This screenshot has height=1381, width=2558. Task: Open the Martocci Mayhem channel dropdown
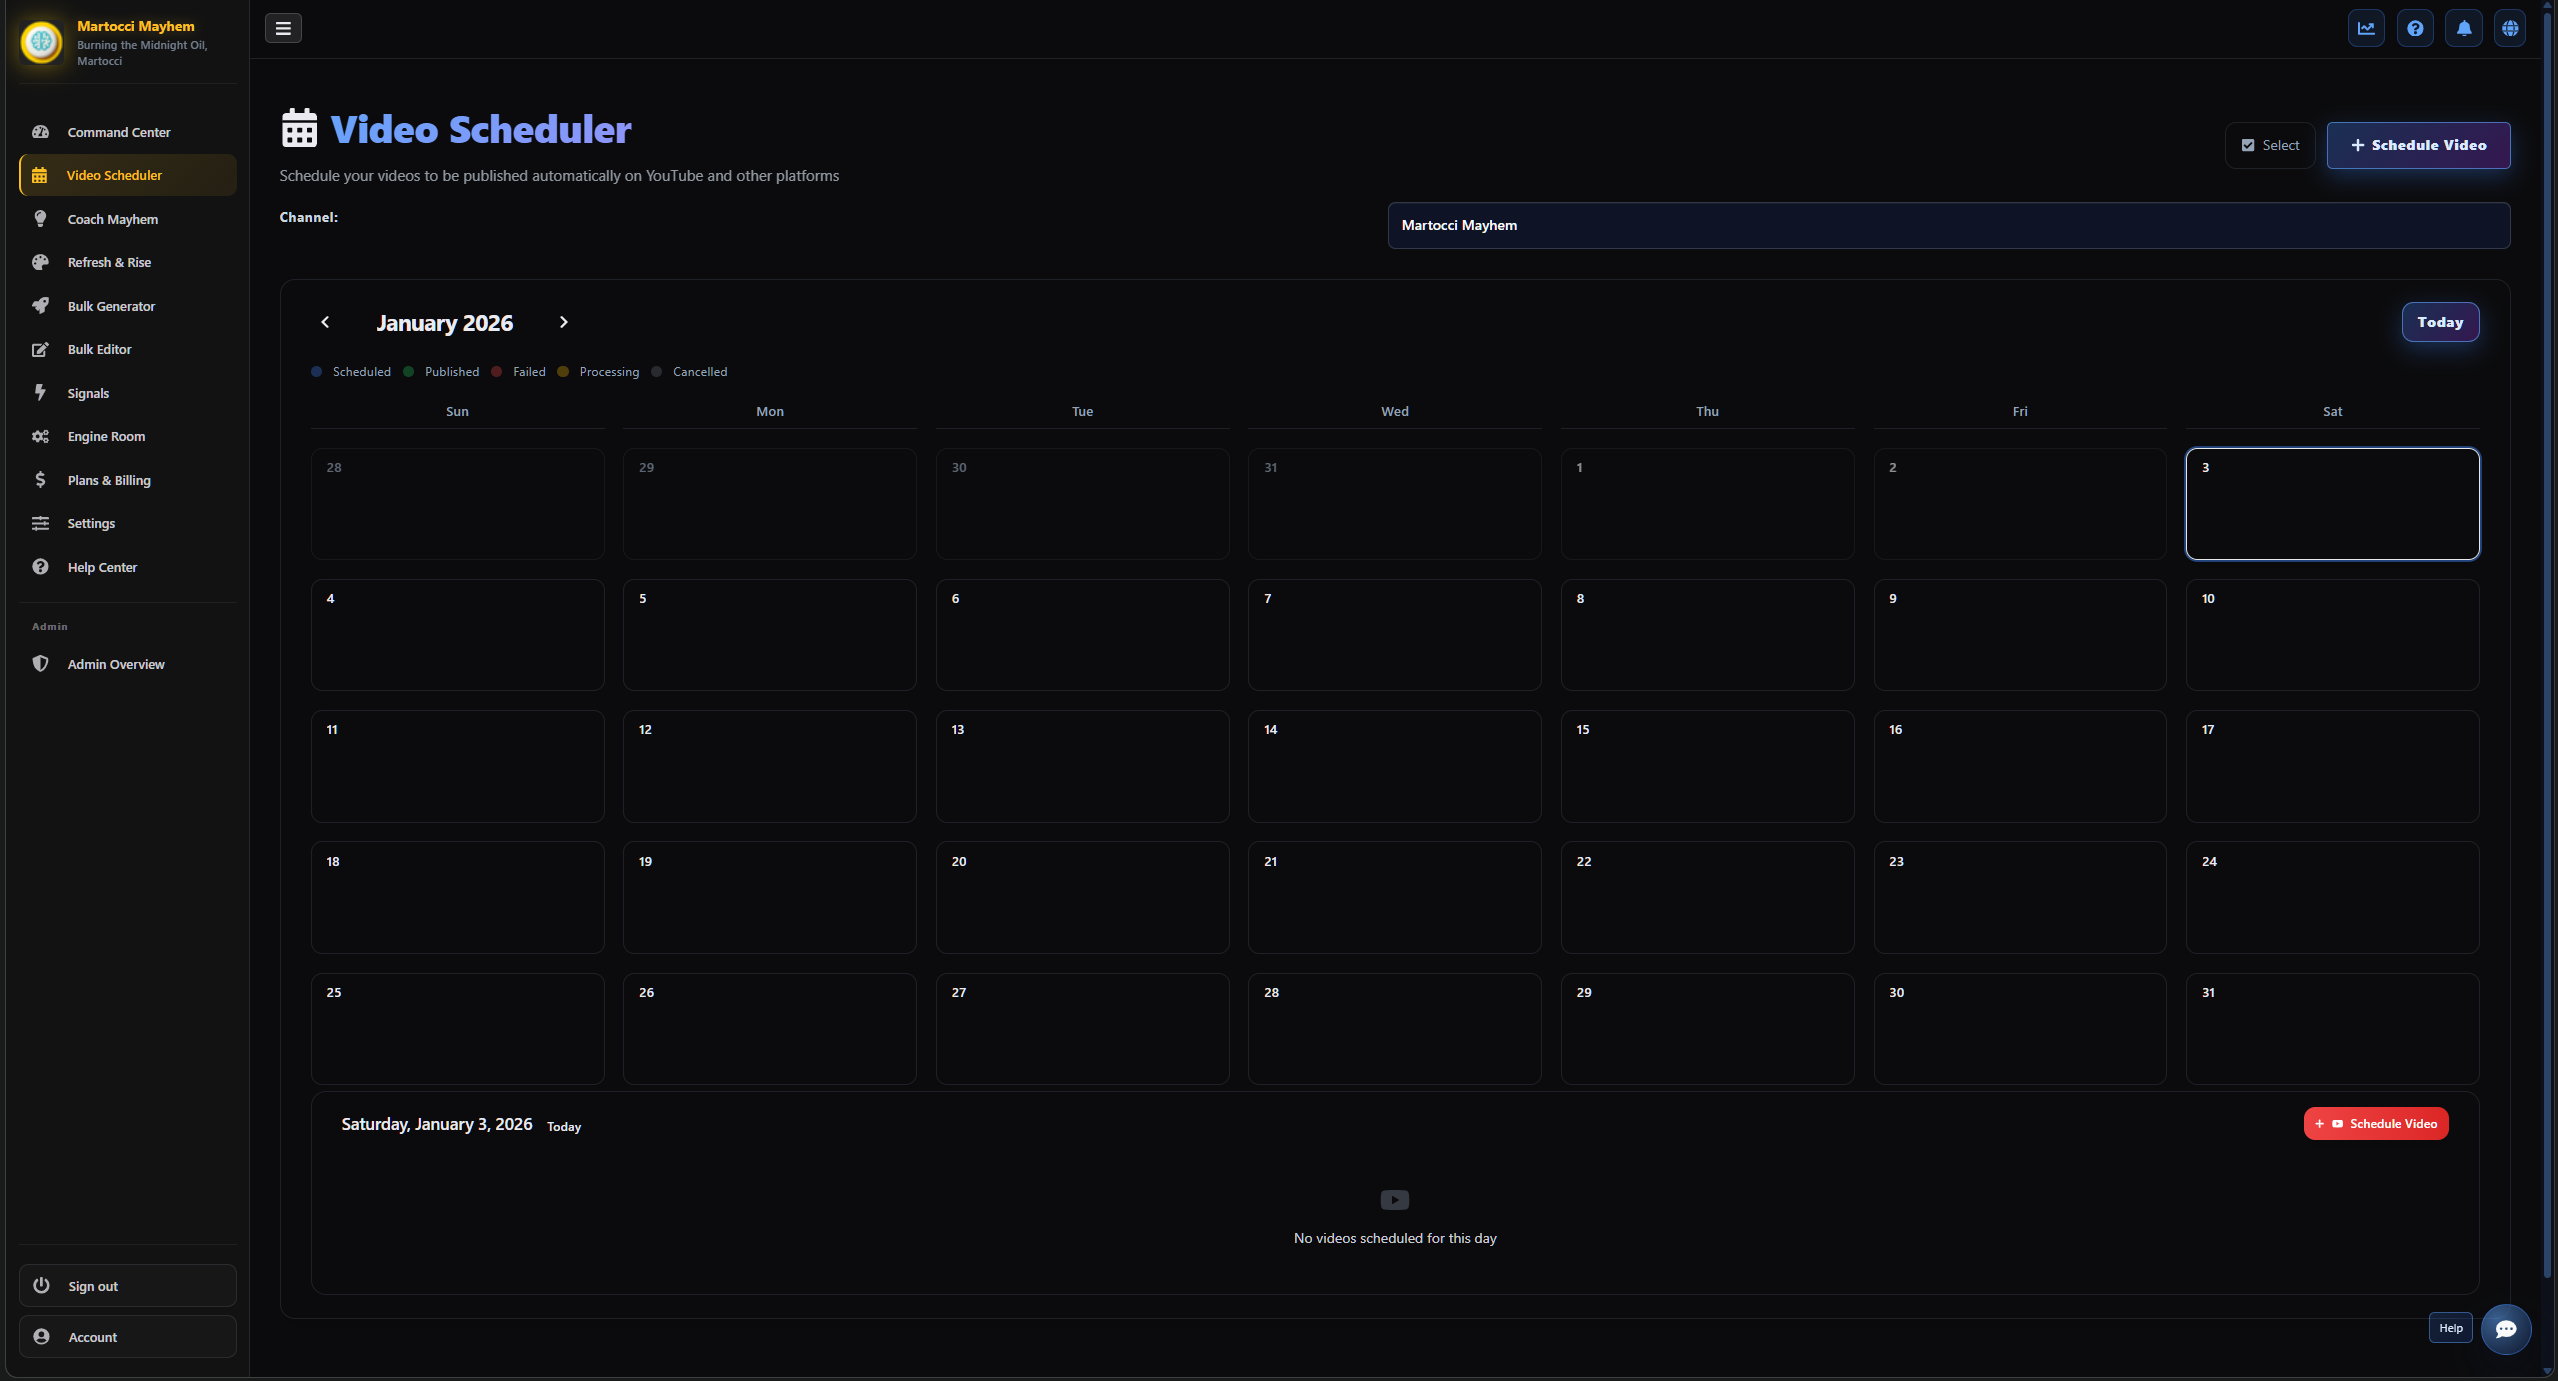tap(1948, 225)
